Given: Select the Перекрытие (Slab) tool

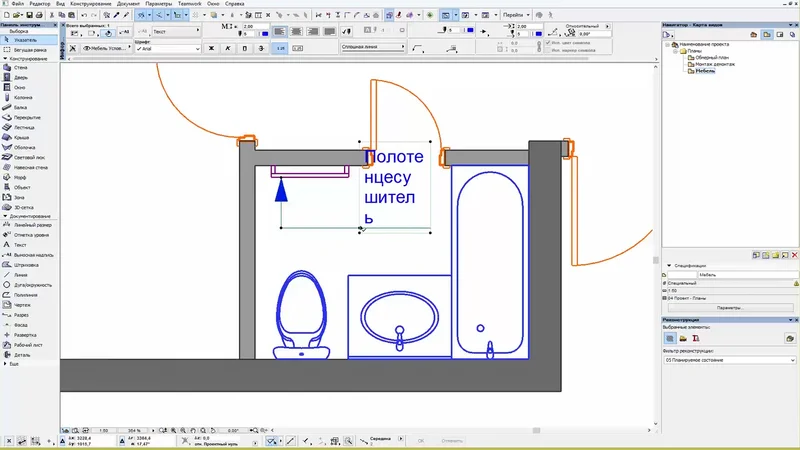Looking at the screenshot, I should pyautogui.click(x=27, y=117).
